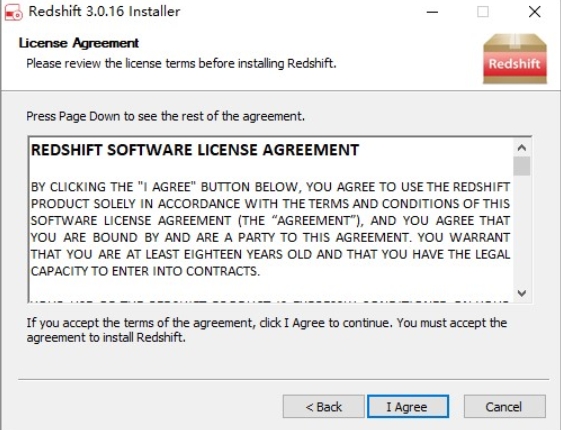Minimize the Redshift installer window

(x=432, y=12)
